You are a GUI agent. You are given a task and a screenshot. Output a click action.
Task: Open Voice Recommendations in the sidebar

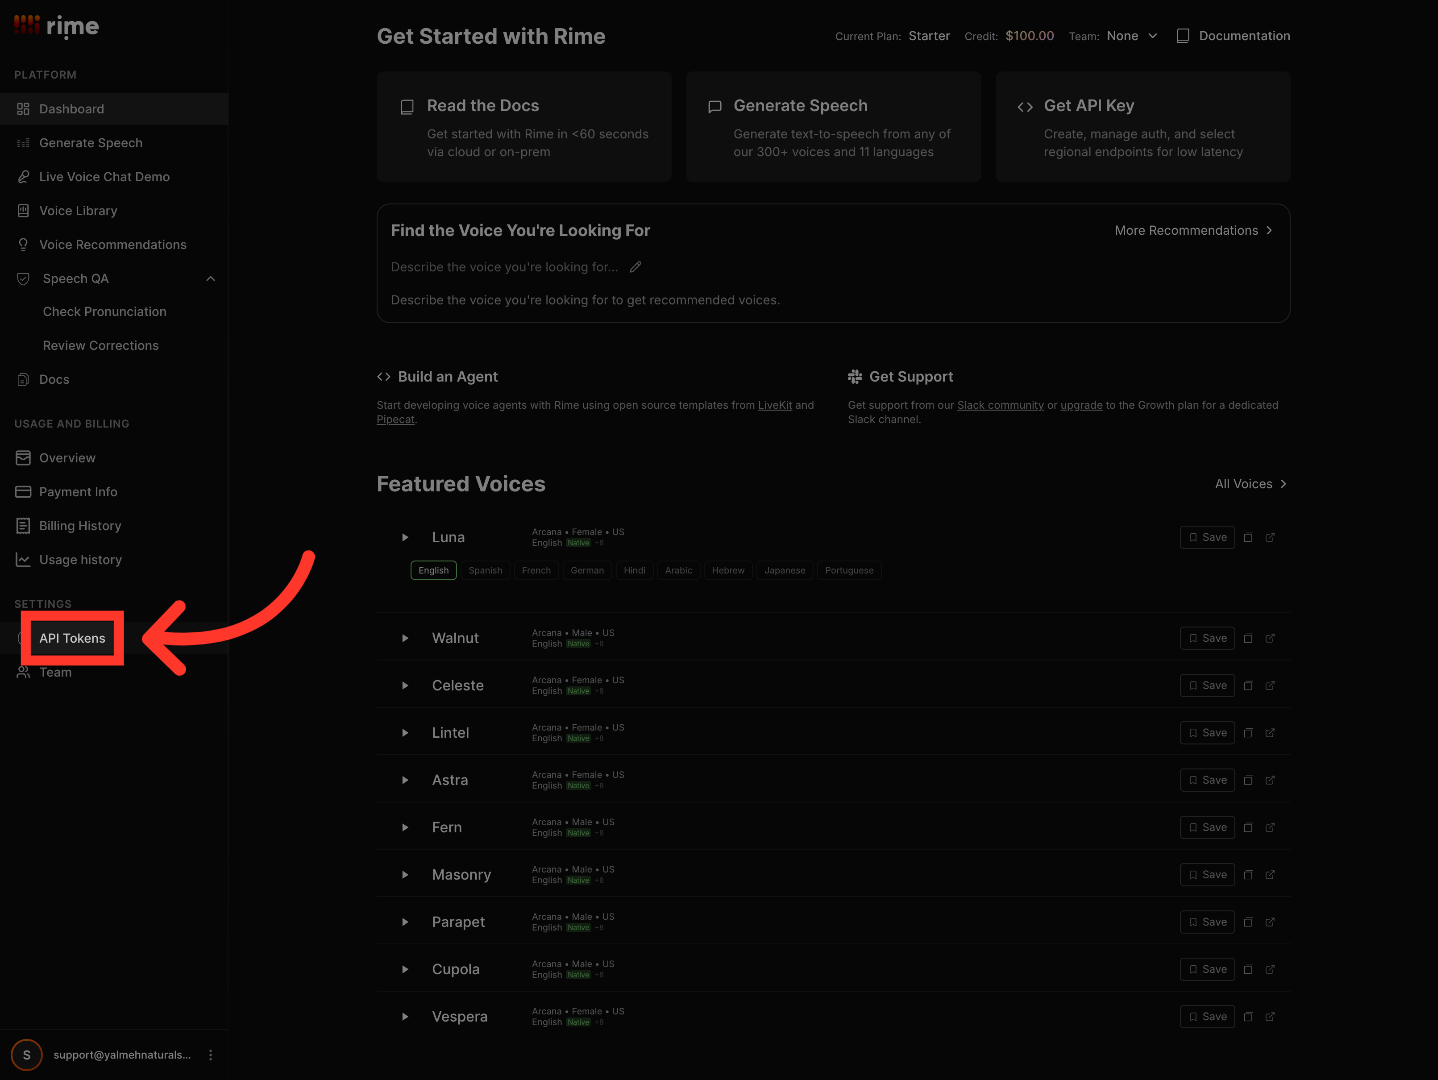tap(114, 245)
